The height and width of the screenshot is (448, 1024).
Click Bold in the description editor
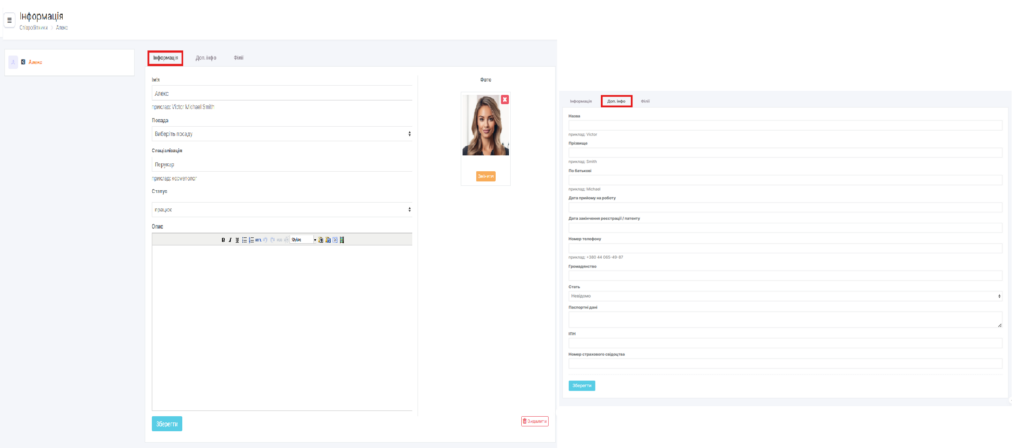point(223,240)
